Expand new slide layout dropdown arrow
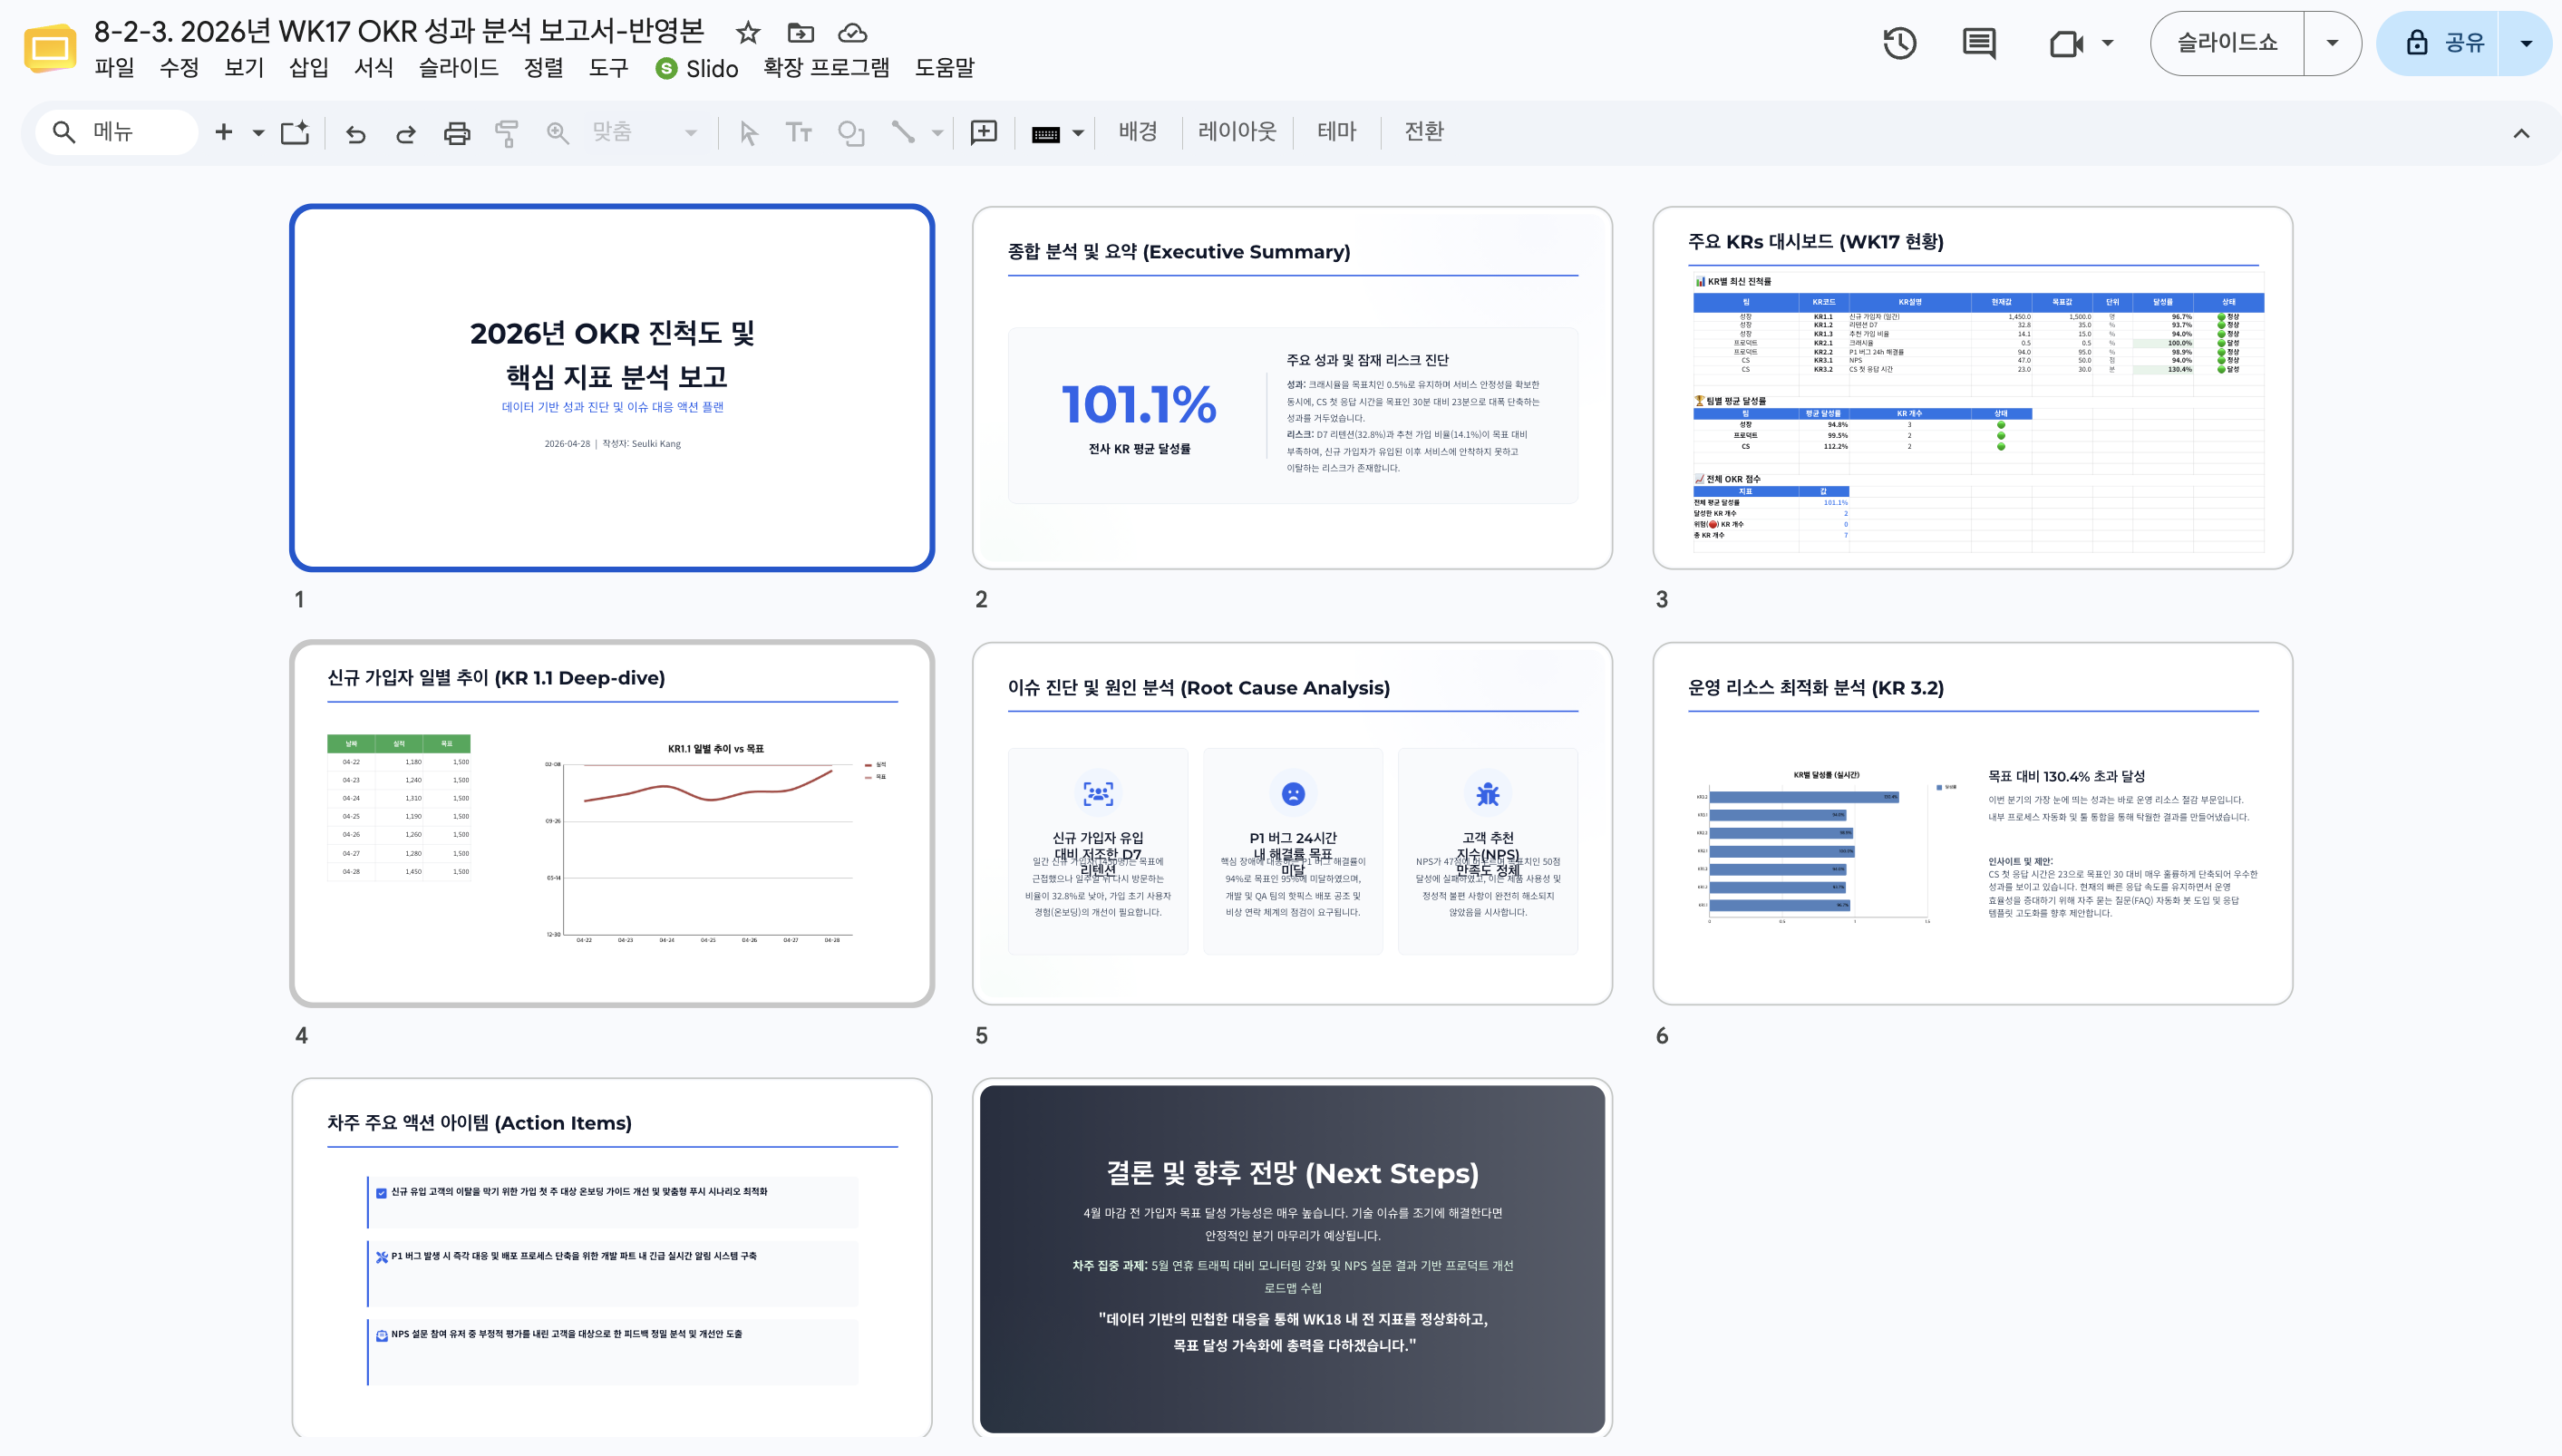This screenshot has height=1456, width=2562. click(258, 132)
